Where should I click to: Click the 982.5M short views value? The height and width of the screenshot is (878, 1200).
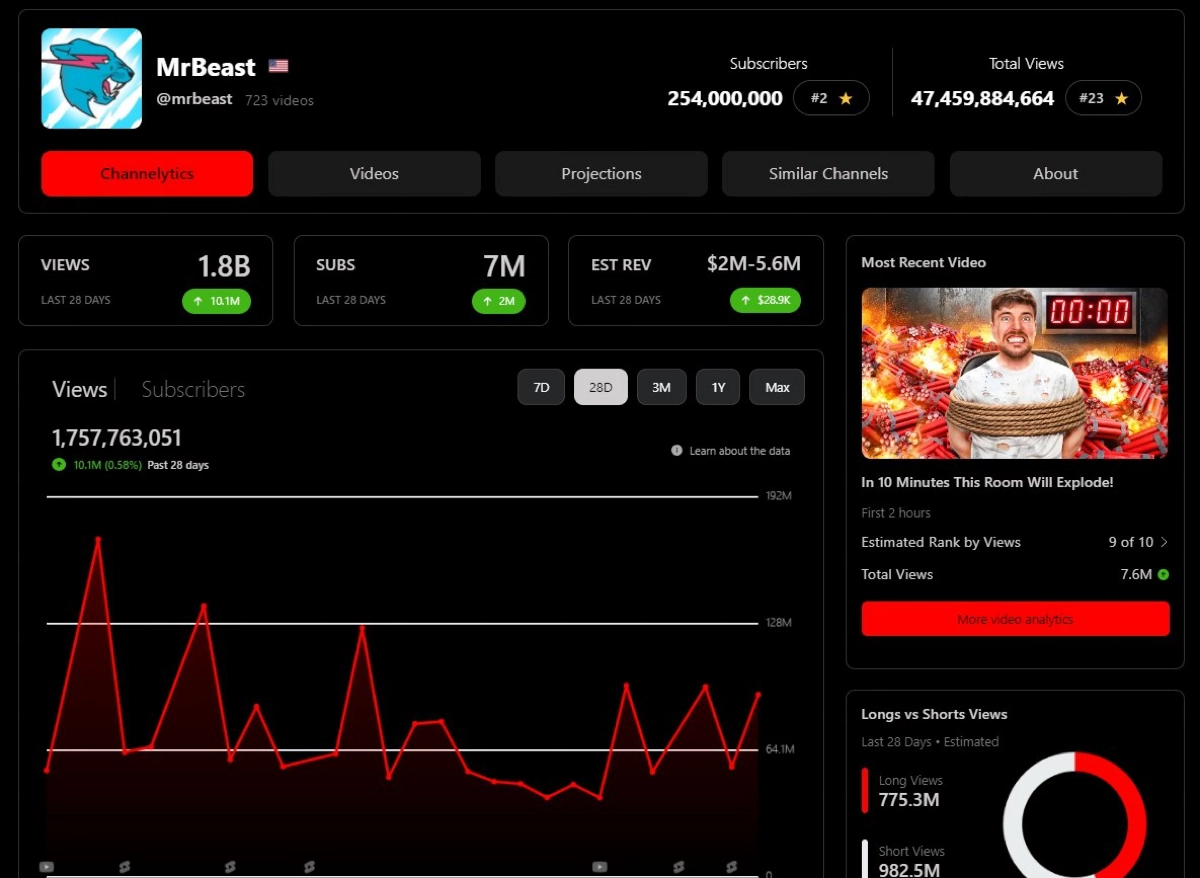point(911,870)
